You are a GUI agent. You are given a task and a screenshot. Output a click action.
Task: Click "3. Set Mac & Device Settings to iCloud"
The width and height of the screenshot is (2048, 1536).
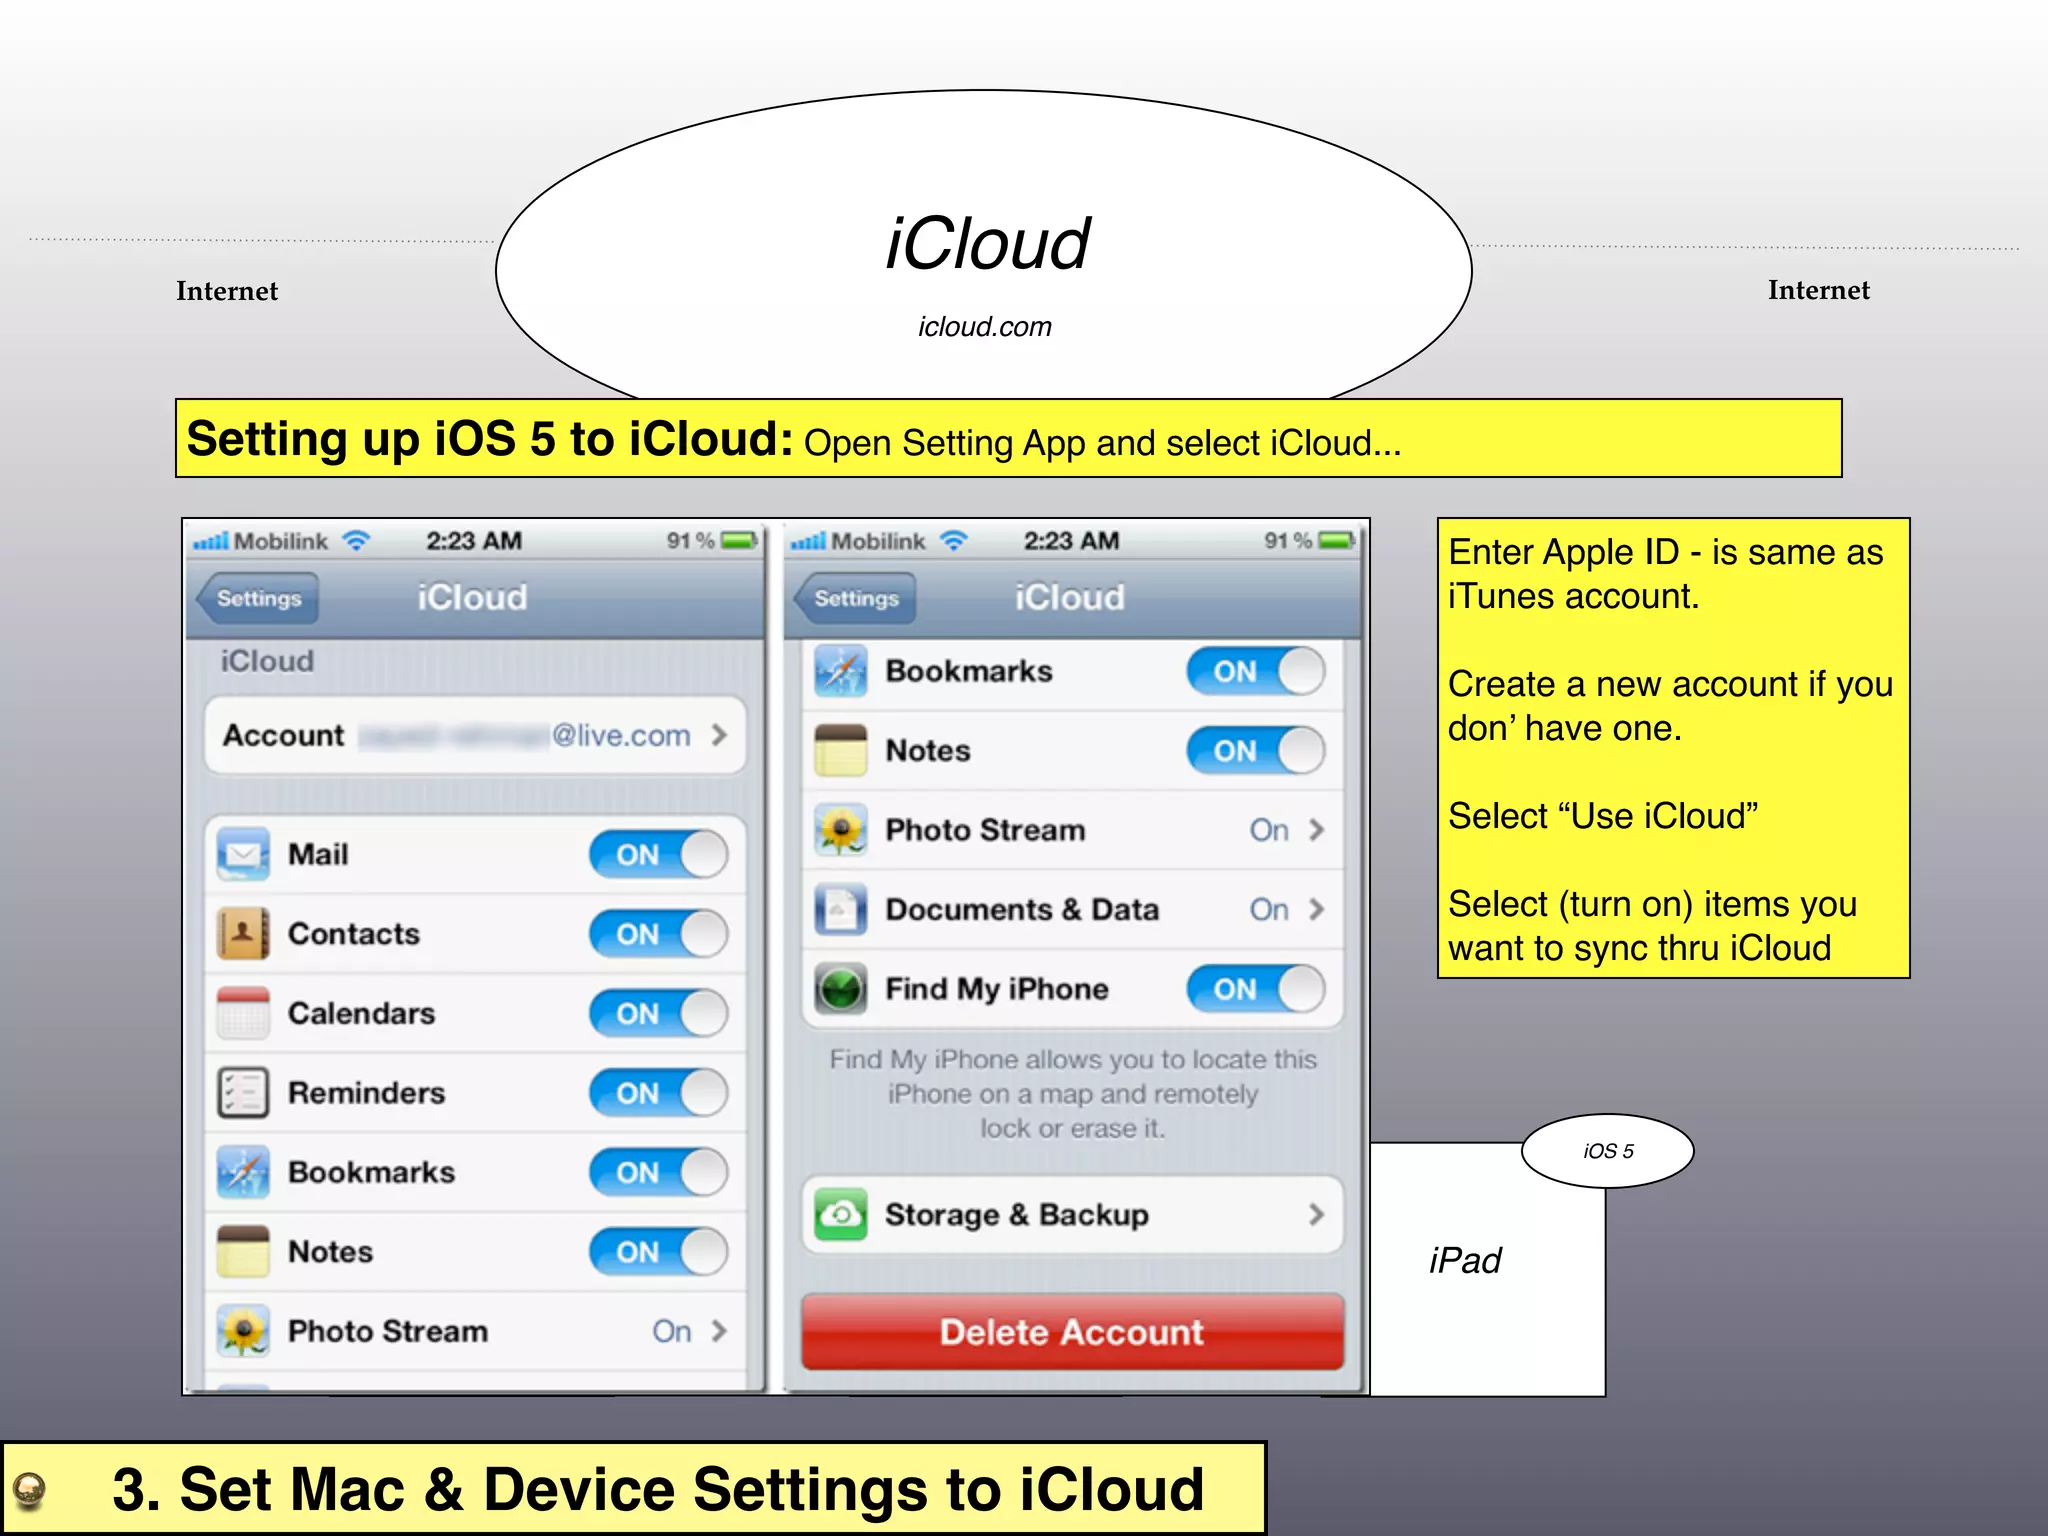click(x=659, y=1489)
